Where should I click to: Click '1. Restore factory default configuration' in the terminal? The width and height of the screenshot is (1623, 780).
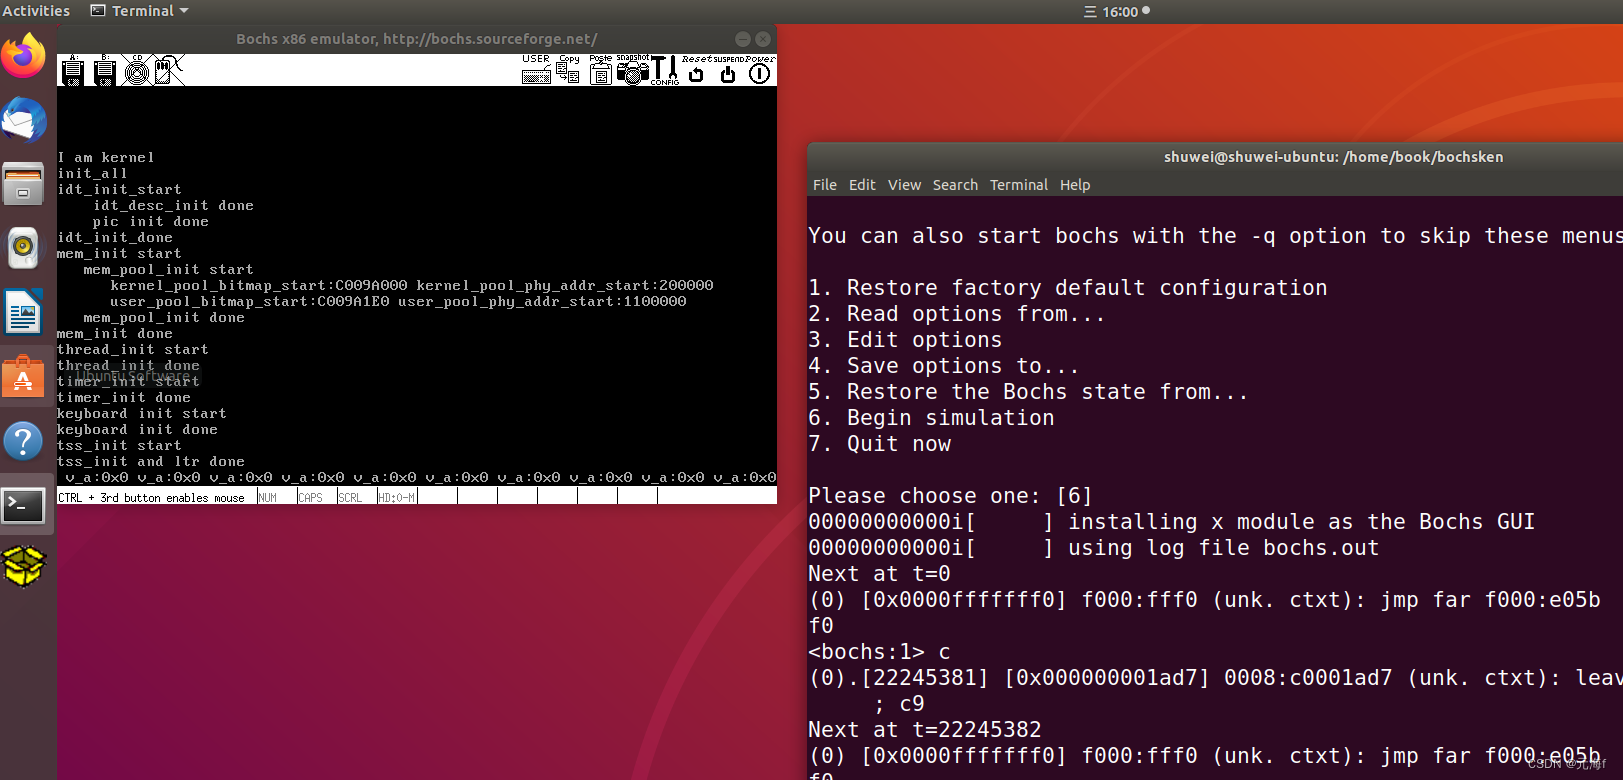(1068, 288)
